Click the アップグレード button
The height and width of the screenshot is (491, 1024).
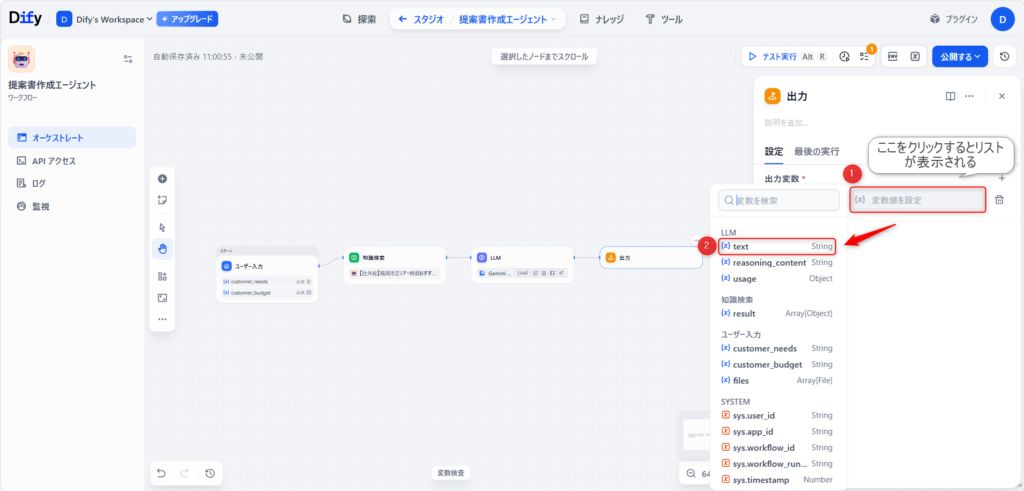(x=188, y=19)
